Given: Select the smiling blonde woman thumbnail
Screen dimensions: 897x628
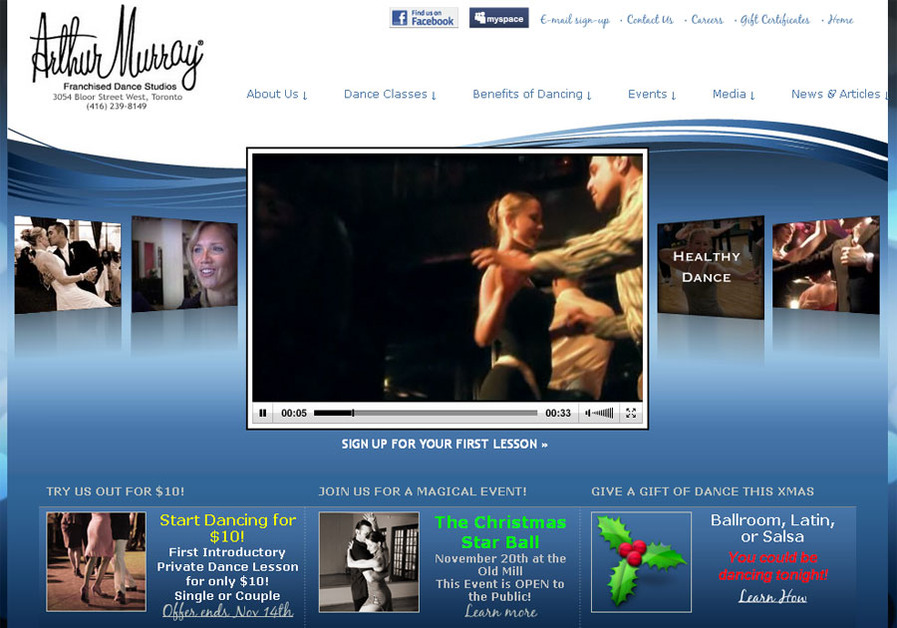Looking at the screenshot, I should coord(184,264).
